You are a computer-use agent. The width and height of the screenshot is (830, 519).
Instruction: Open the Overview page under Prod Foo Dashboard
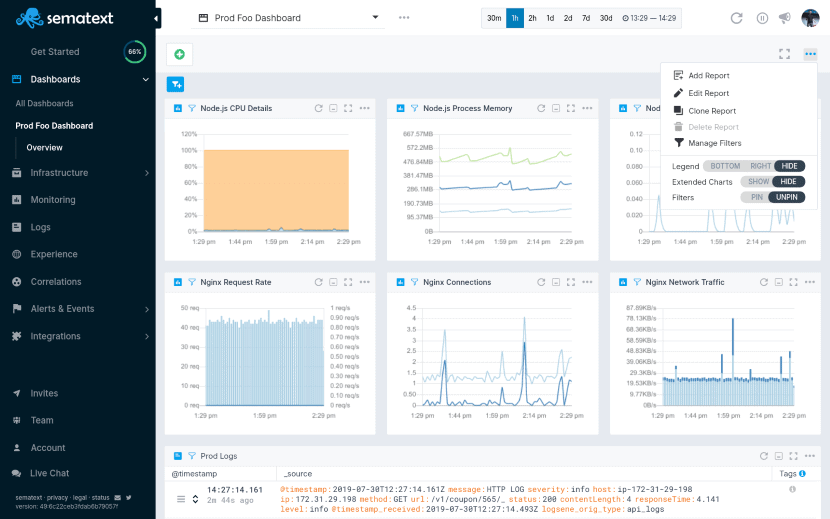coord(44,148)
